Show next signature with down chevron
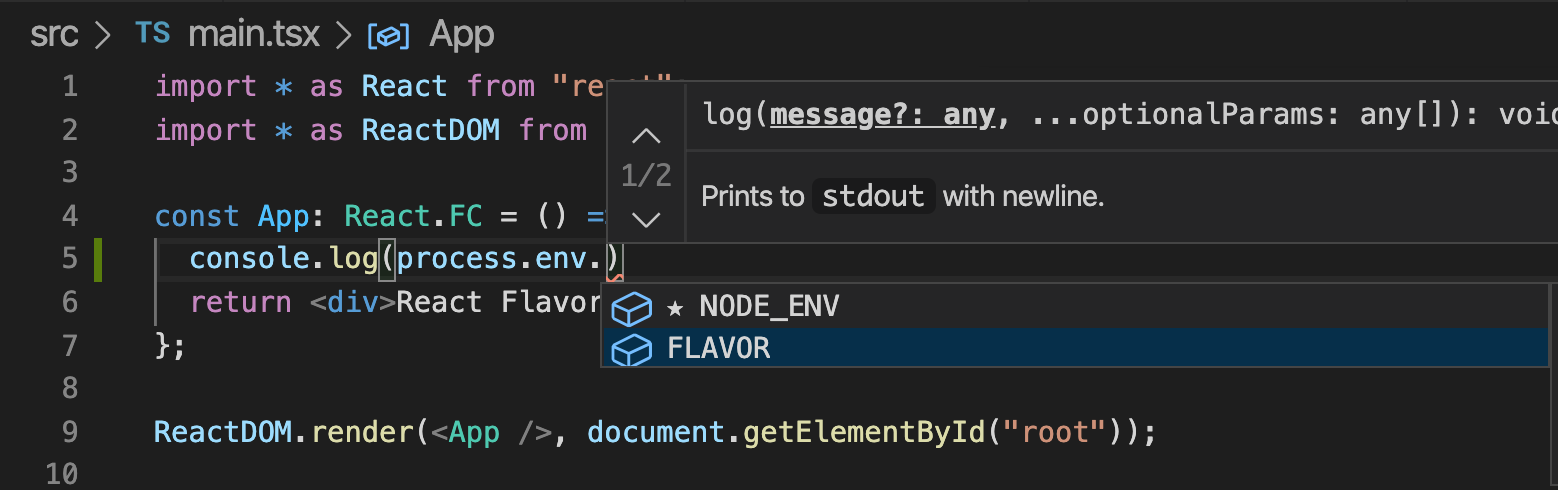The image size is (1558, 490). (647, 218)
